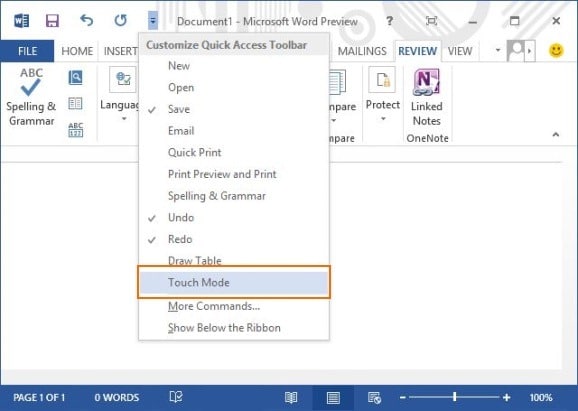The height and width of the screenshot is (411, 578).
Task: Click the Compare documents icon
Action: [x=337, y=82]
